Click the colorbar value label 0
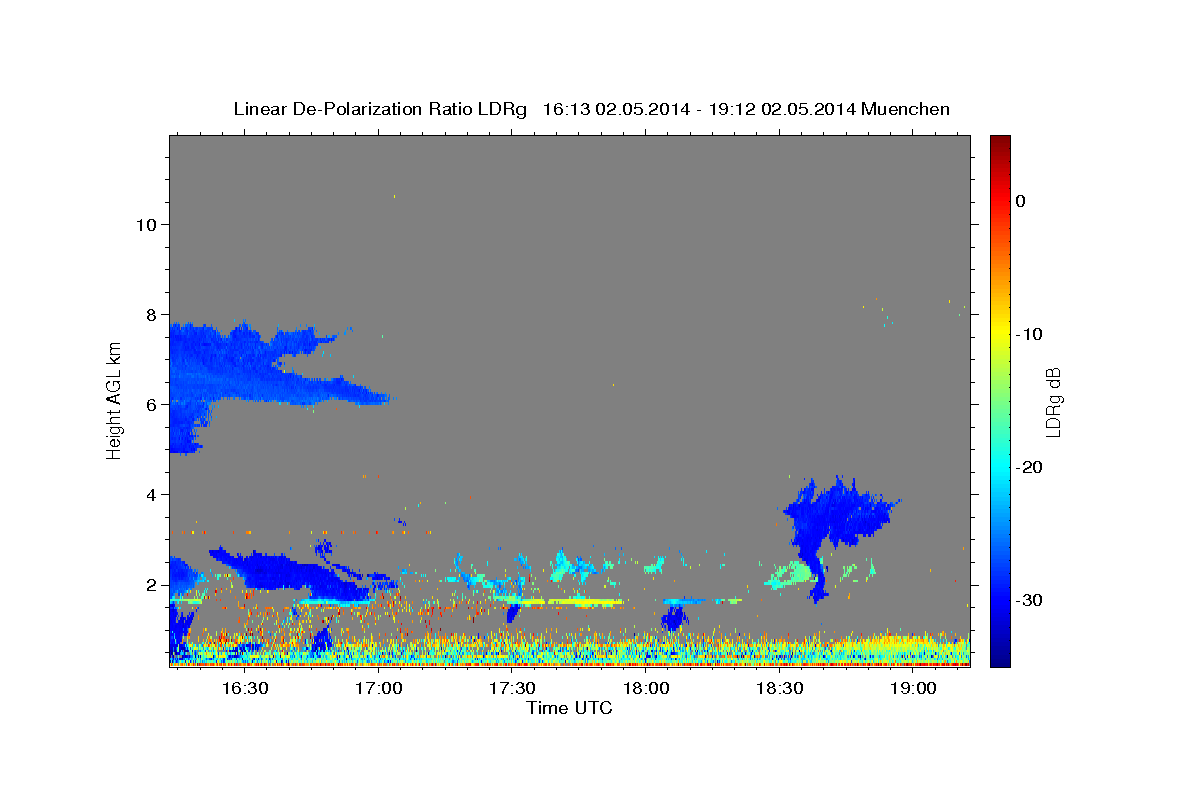This screenshot has height=800, width=1200. [x=1020, y=201]
